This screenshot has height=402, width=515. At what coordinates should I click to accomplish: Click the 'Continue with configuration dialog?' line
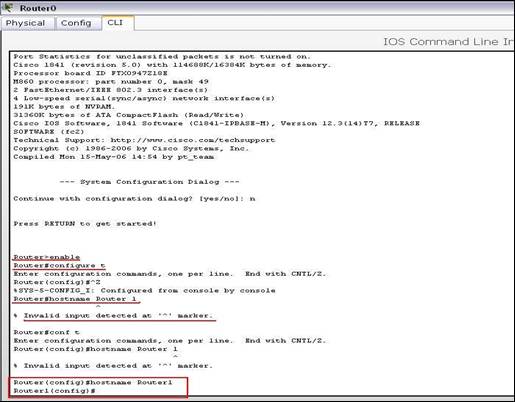click(134, 199)
